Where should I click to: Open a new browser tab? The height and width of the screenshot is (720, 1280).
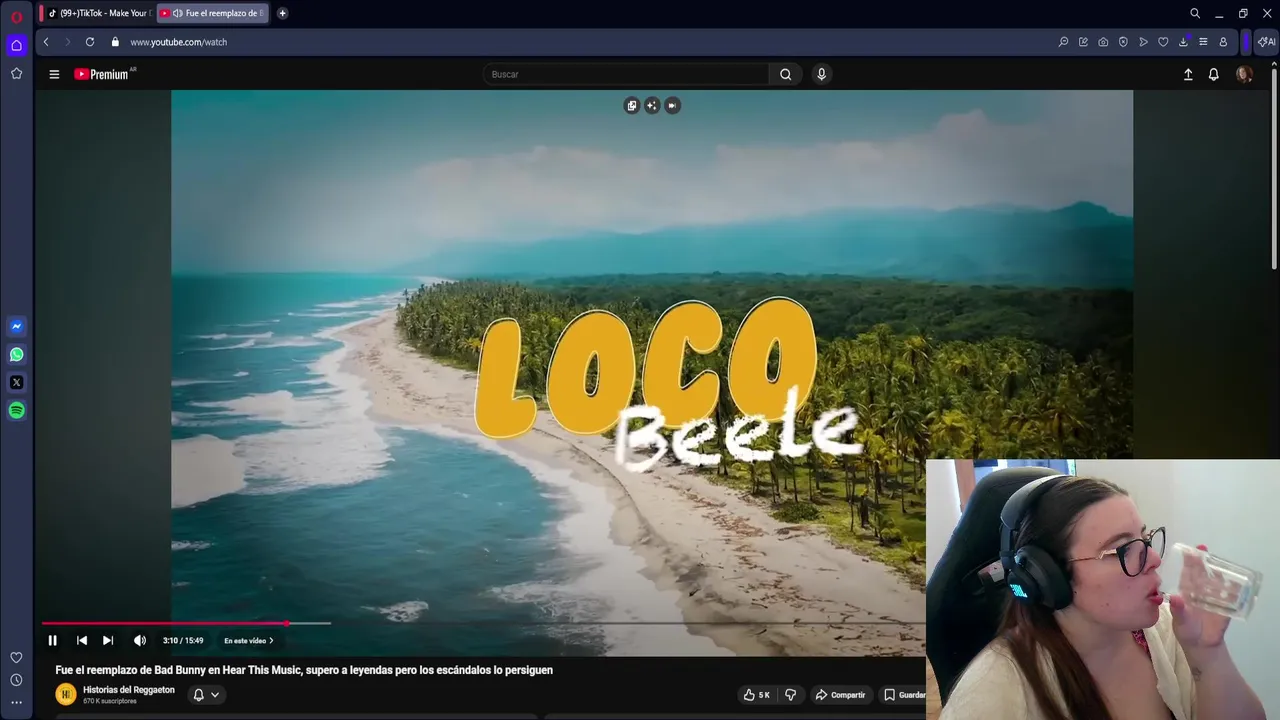click(x=282, y=13)
